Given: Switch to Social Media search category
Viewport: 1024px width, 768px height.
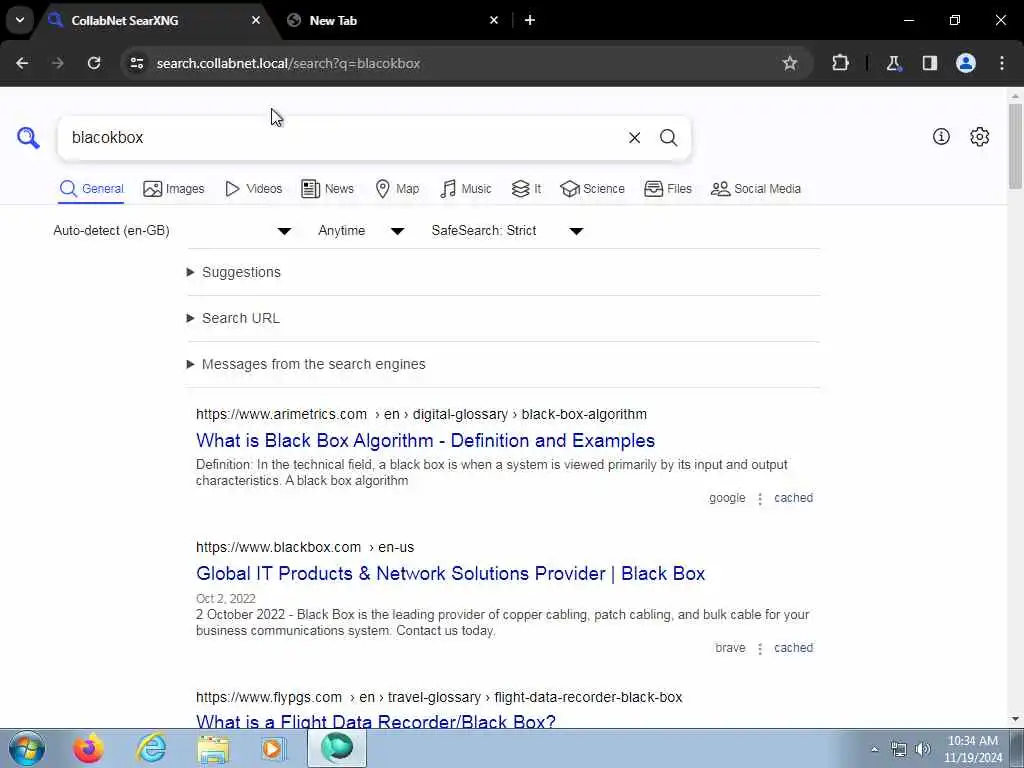Looking at the screenshot, I should (x=756, y=189).
